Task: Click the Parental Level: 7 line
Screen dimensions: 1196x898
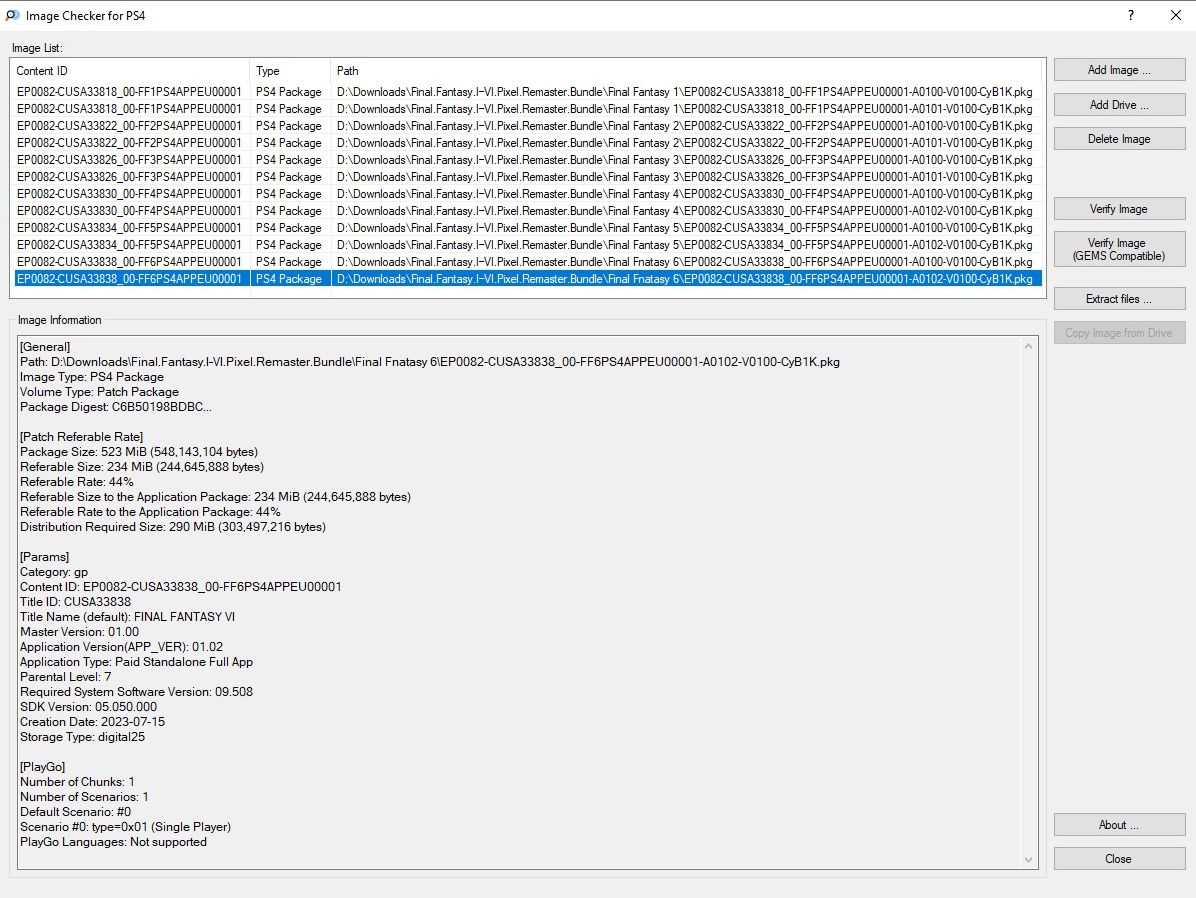Action: point(66,677)
